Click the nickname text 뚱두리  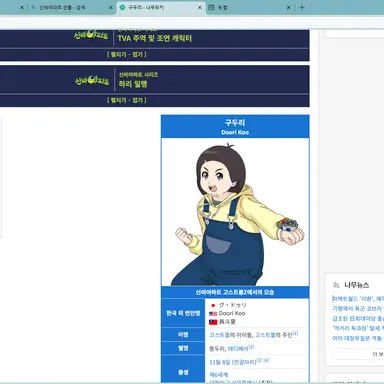coord(217,349)
